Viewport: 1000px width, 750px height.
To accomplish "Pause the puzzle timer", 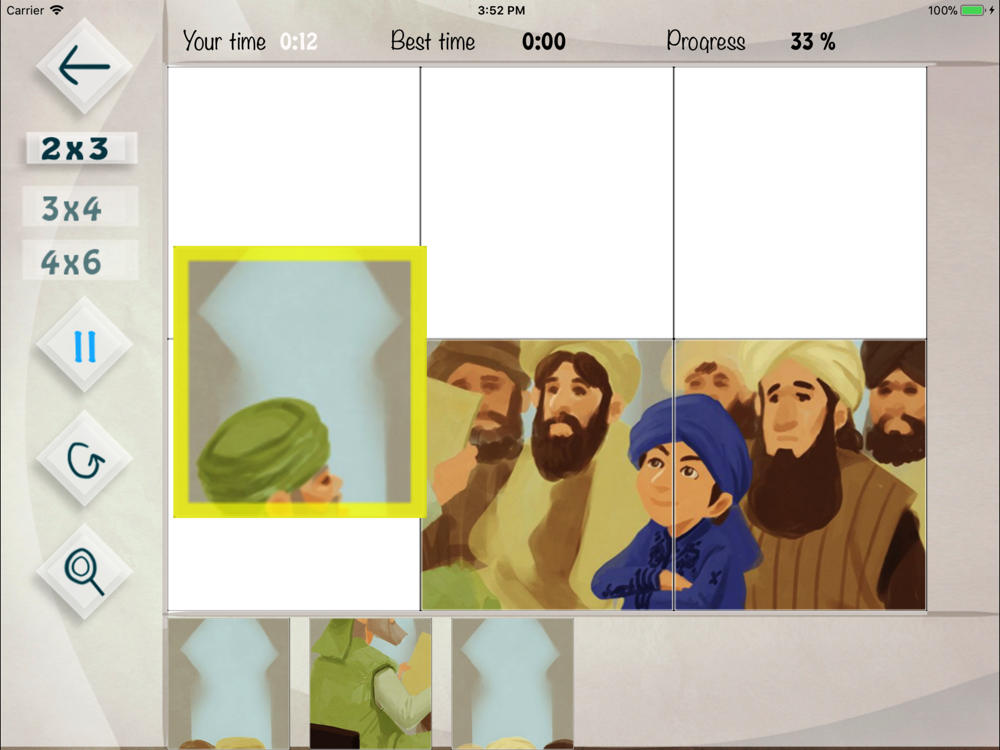I will coord(84,345).
